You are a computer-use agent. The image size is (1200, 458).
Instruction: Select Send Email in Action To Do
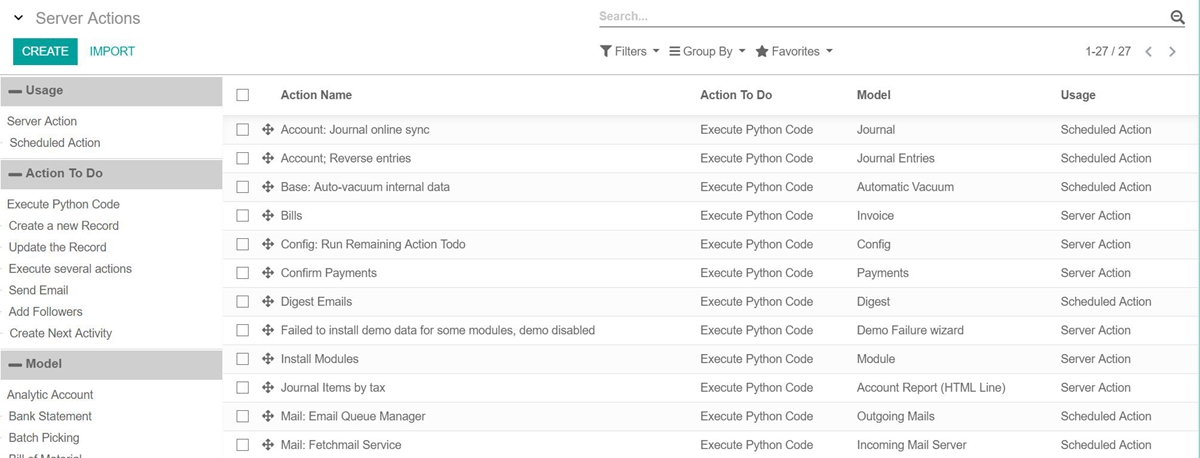[x=38, y=290]
